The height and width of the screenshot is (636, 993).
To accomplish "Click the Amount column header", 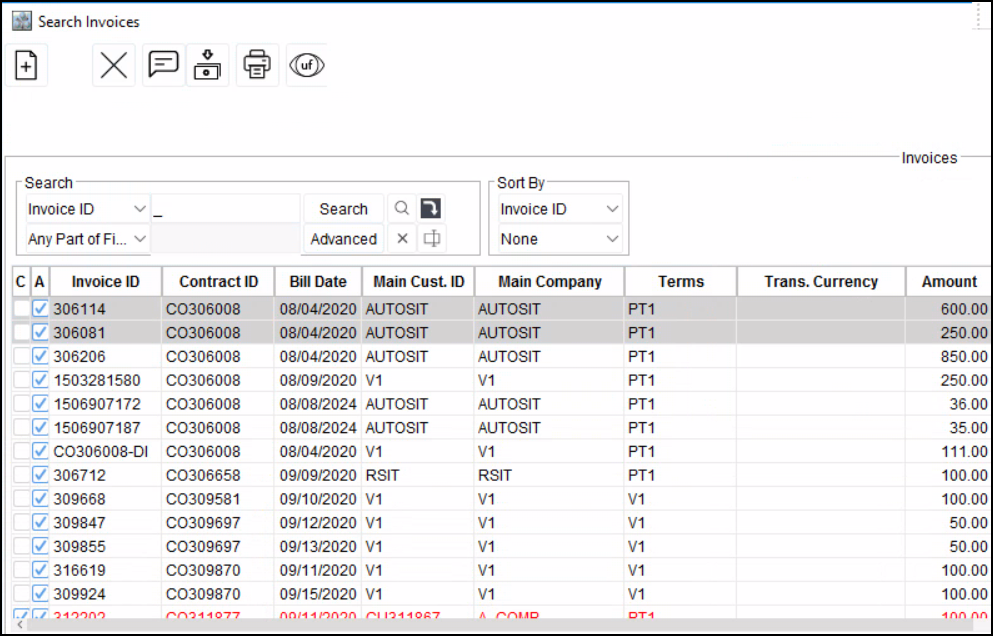I will pyautogui.click(x=948, y=282).
